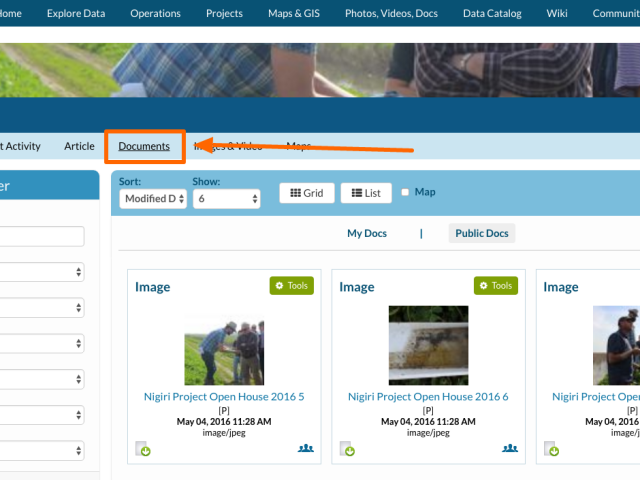This screenshot has width=640, height=480.
Task: Click date May 04, 2016 under Open House 2016 5
Action: click(224, 422)
